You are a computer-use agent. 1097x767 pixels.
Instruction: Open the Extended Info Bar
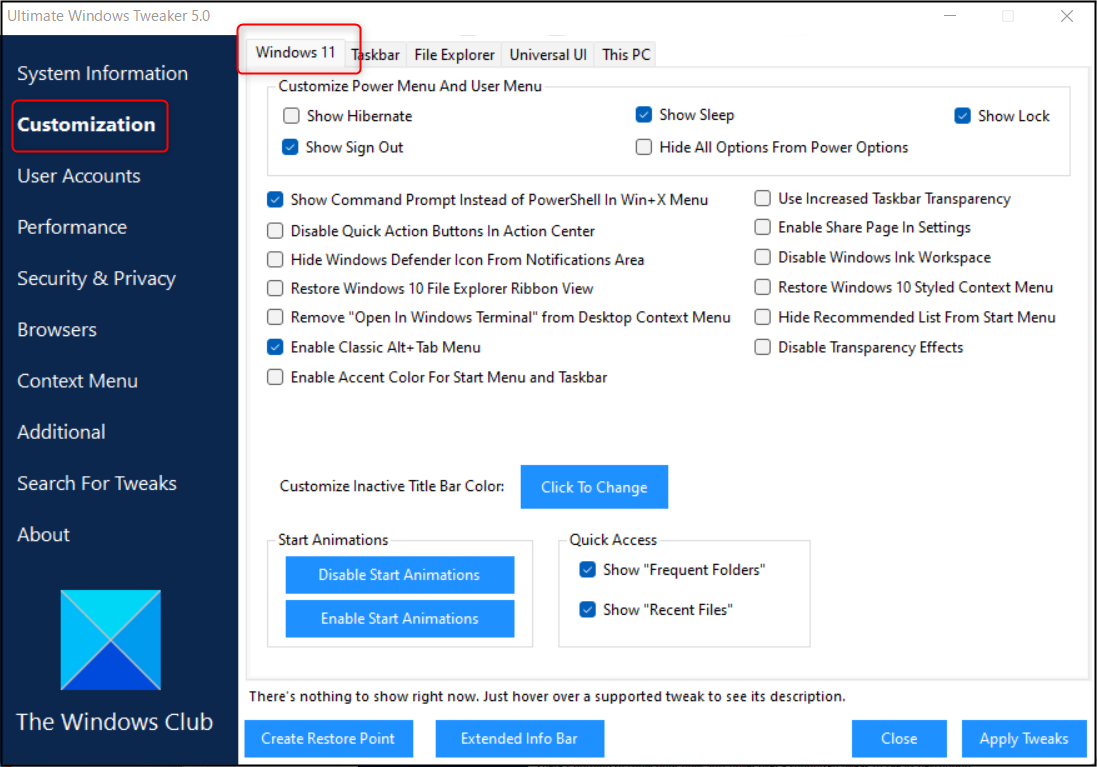pyautogui.click(x=519, y=738)
